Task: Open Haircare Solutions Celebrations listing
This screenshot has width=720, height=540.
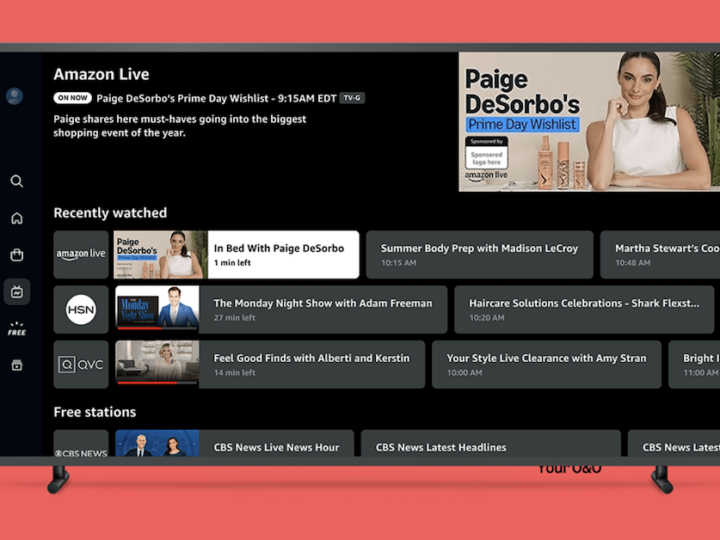Action: click(x=567, y=309)
